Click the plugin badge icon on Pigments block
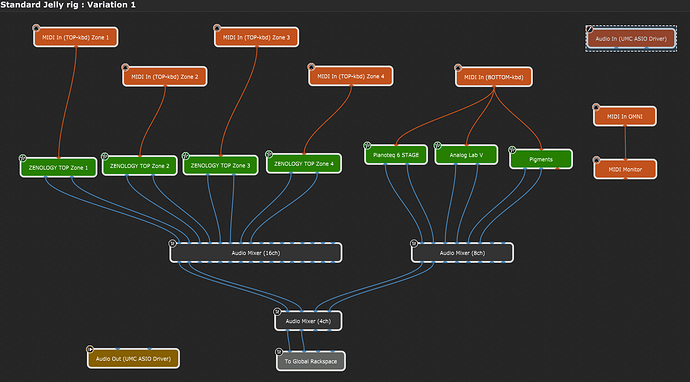Viewport: 690px width, 382px height. coord(512,150)
